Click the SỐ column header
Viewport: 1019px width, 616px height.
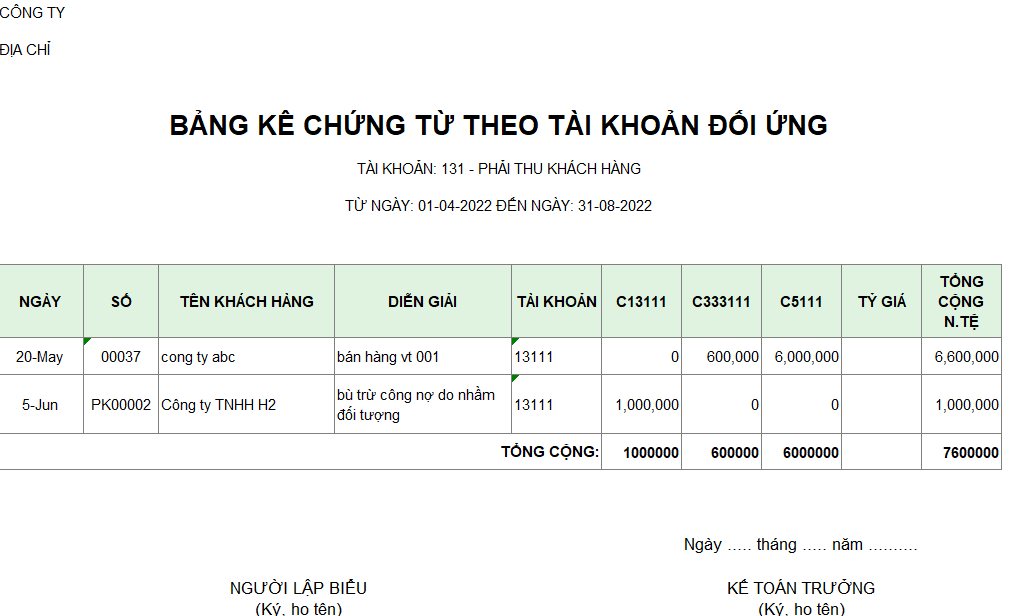[x=121, y=302]
